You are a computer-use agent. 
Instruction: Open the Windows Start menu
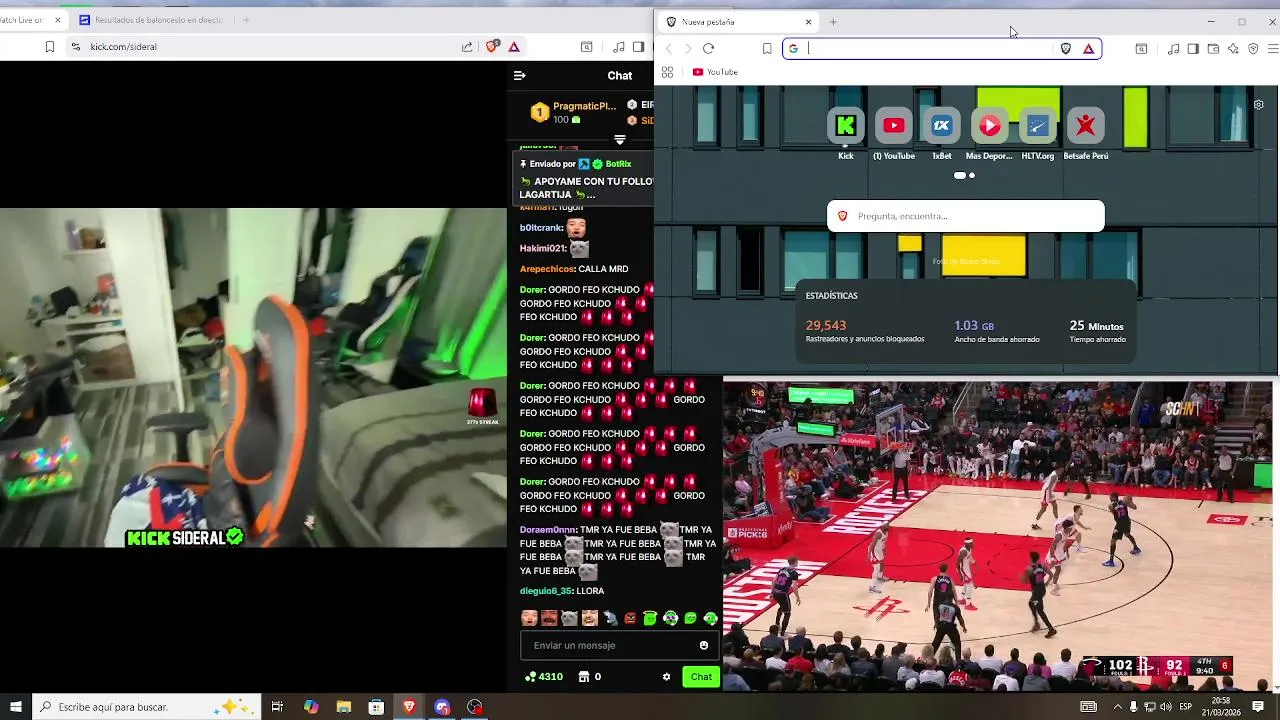[15, 707]
